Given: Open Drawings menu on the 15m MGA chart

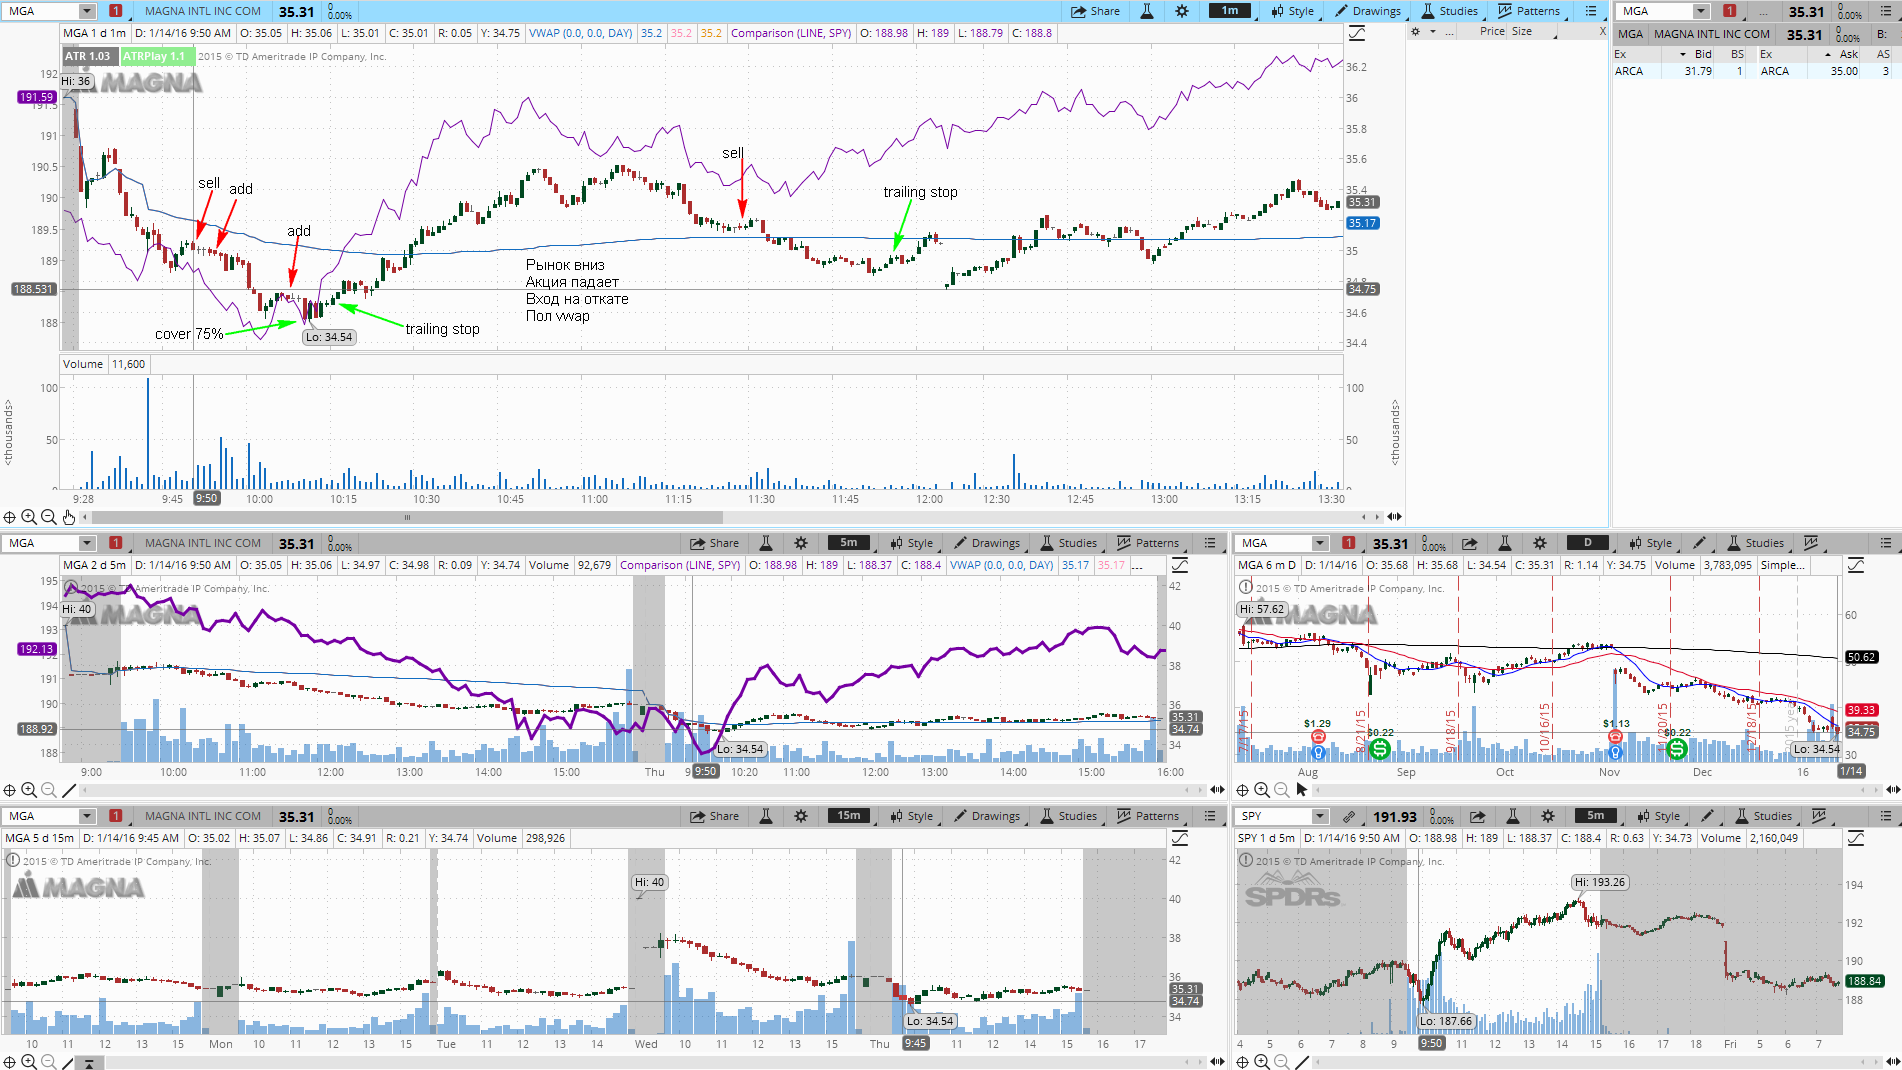Looking at the screenshot, I should 987,816.
